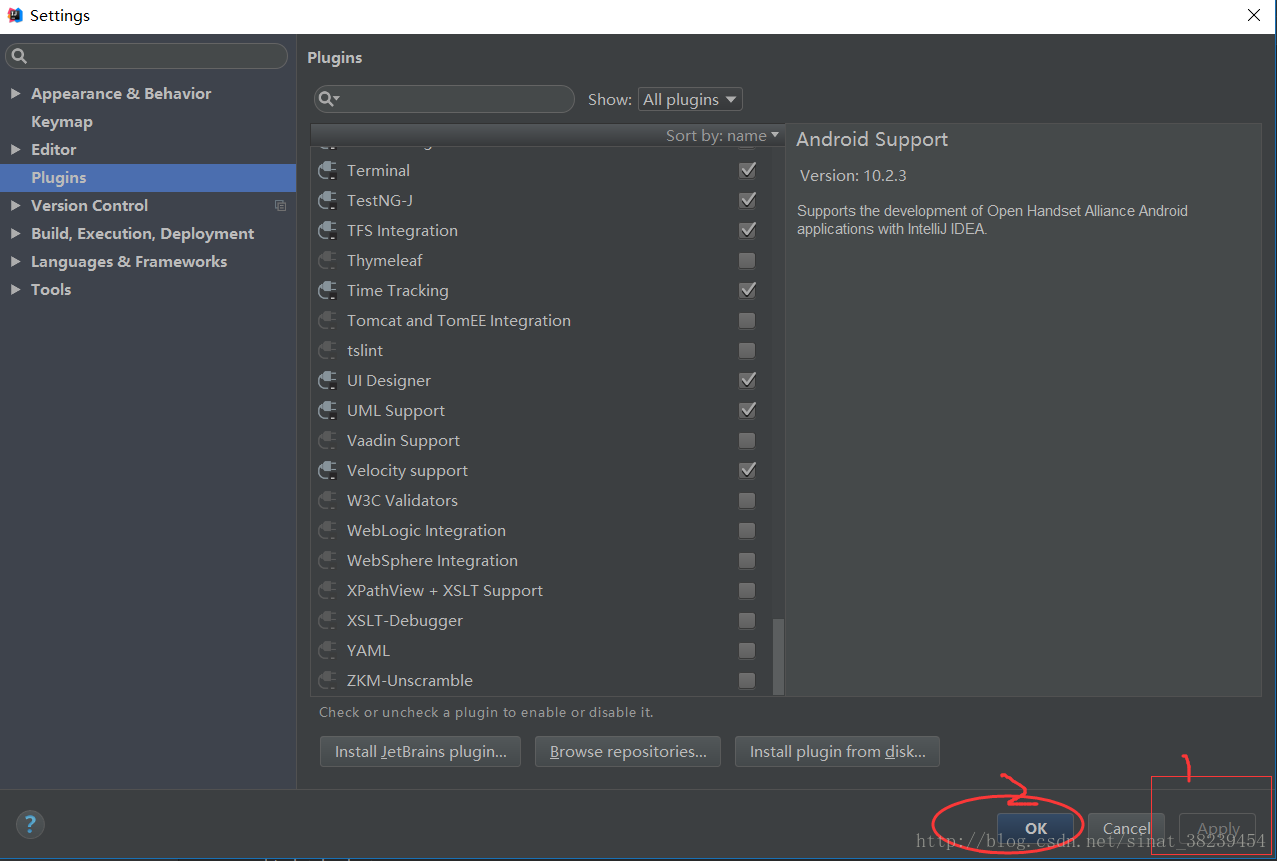
Task: Click the Vaadin Support plugin icon
Action: 327,441
